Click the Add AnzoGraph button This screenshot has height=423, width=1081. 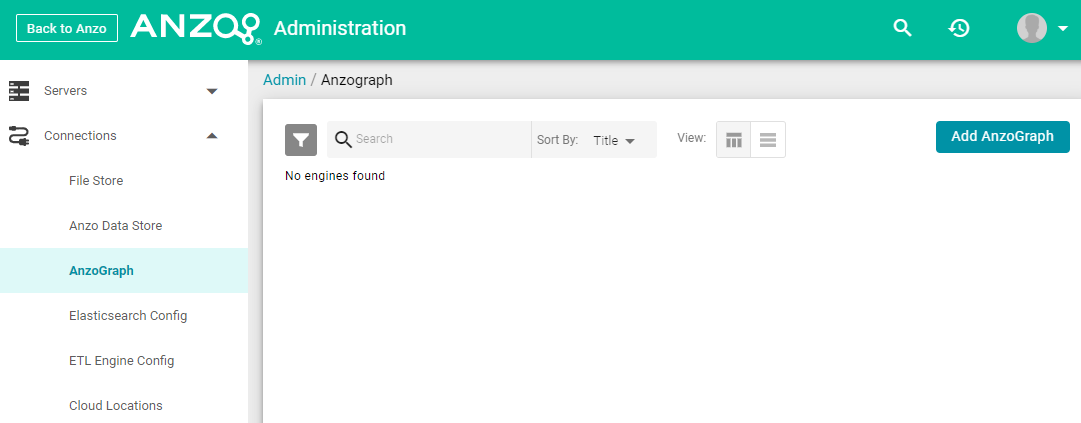tap(1002, 136)
